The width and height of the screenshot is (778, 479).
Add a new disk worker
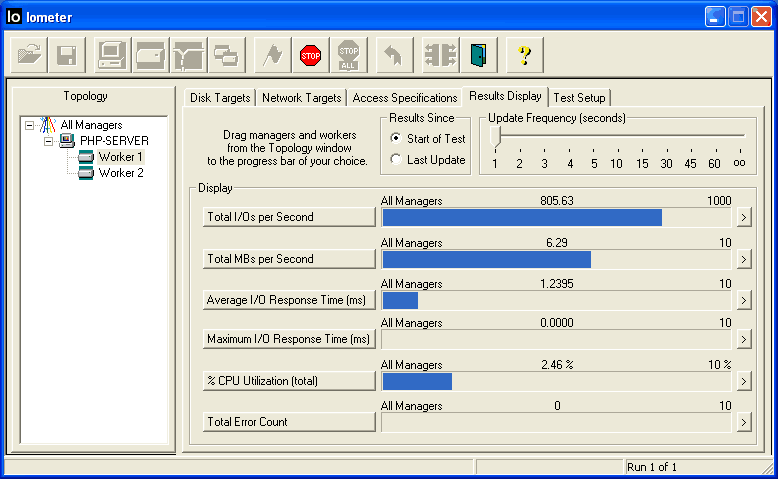[x=150, y=55]
